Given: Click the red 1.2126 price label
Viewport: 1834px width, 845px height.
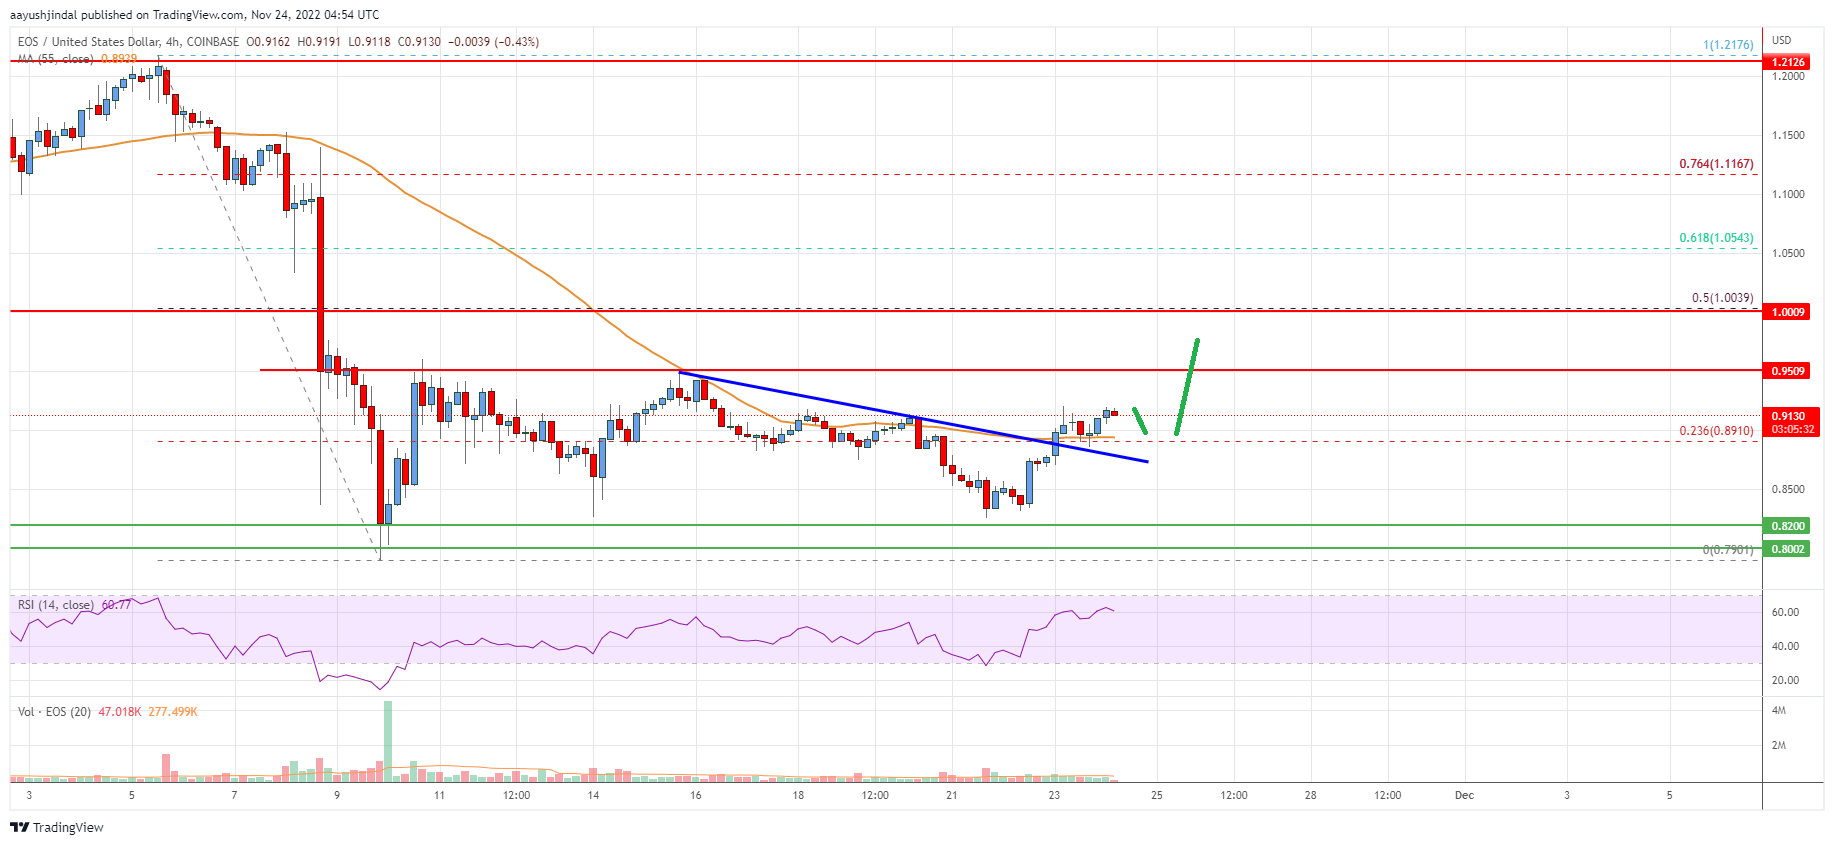Looking at the screenshot, I should coord(1788,62).
